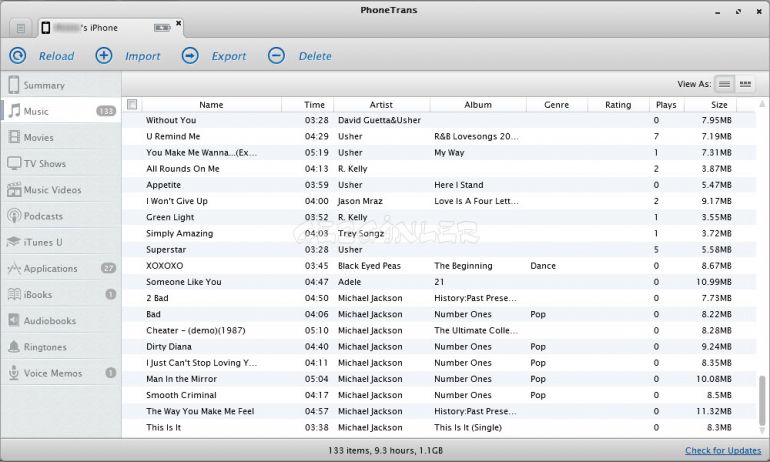
Task: Close the iPhone device tab
Action: 178,23
